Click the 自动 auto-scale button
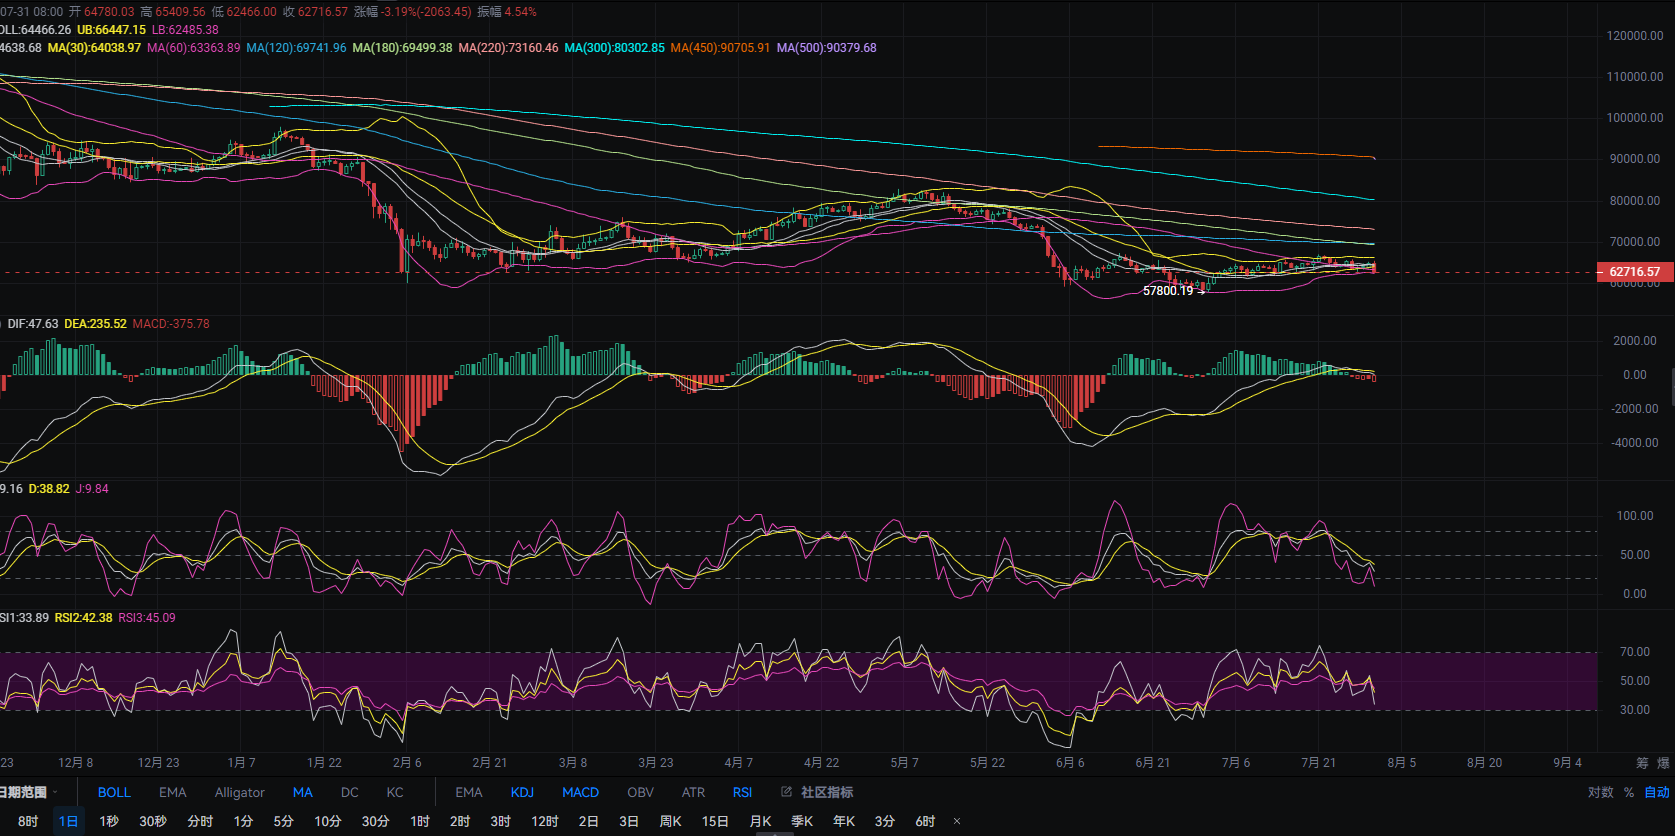 (x=1657, y=792)
